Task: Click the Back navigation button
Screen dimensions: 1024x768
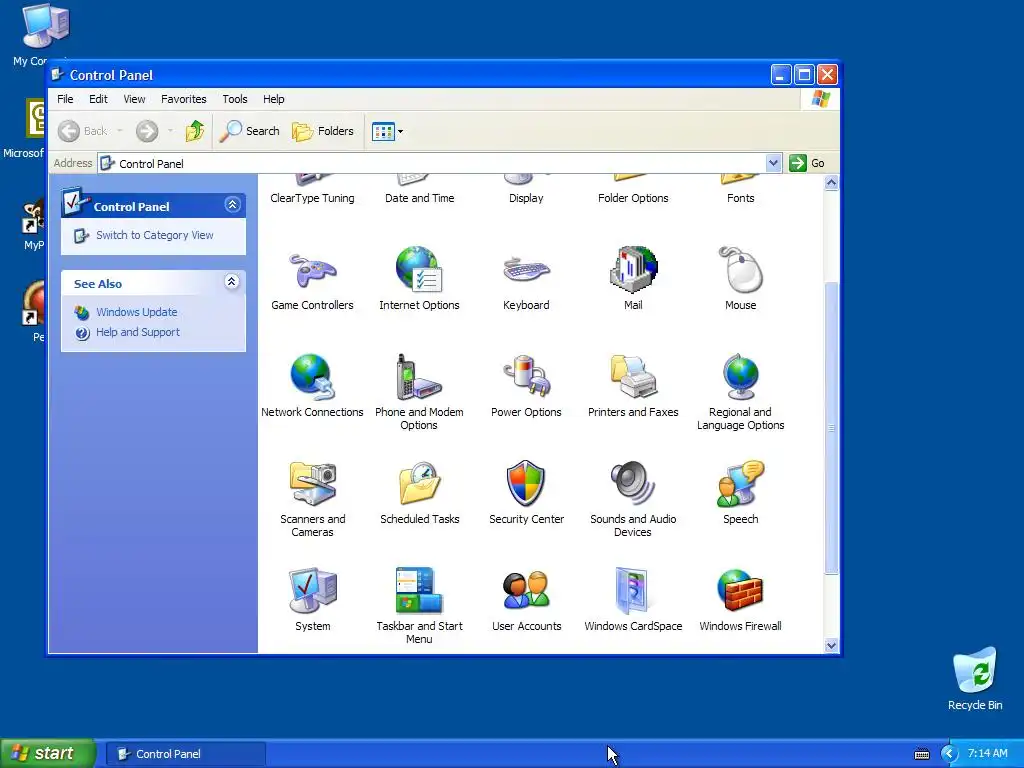Action: point(83,131)
